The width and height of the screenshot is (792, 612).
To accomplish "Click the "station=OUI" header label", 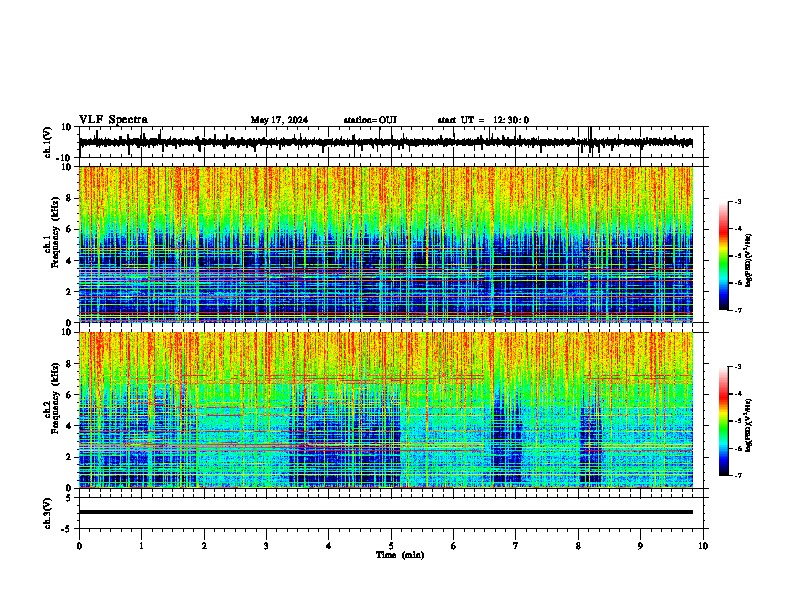I will [370, 120].
